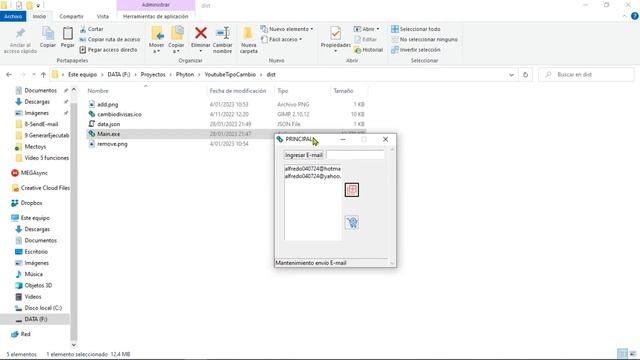Open Descargas under quick access

click(37, 102)
